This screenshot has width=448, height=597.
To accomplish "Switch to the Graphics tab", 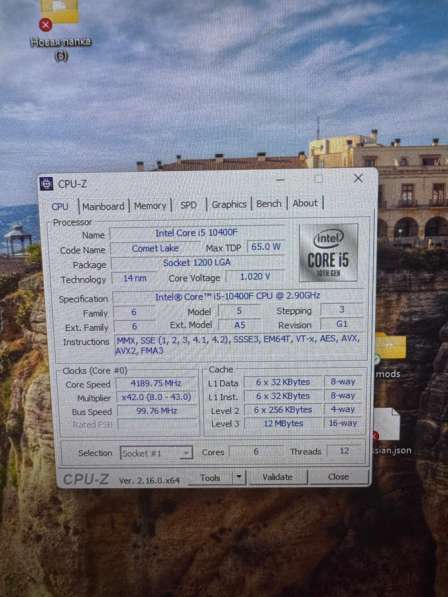I will (x=229, y=204).
